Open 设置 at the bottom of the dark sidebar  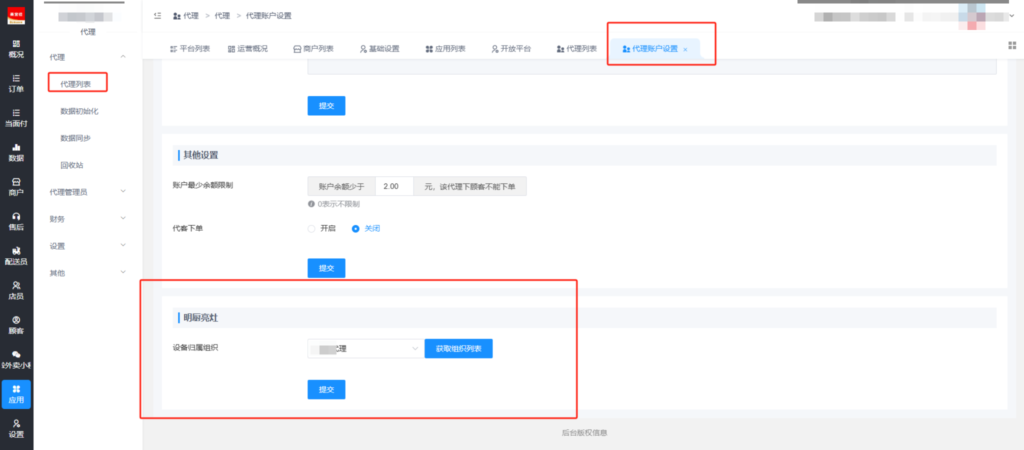pos(16,429)
